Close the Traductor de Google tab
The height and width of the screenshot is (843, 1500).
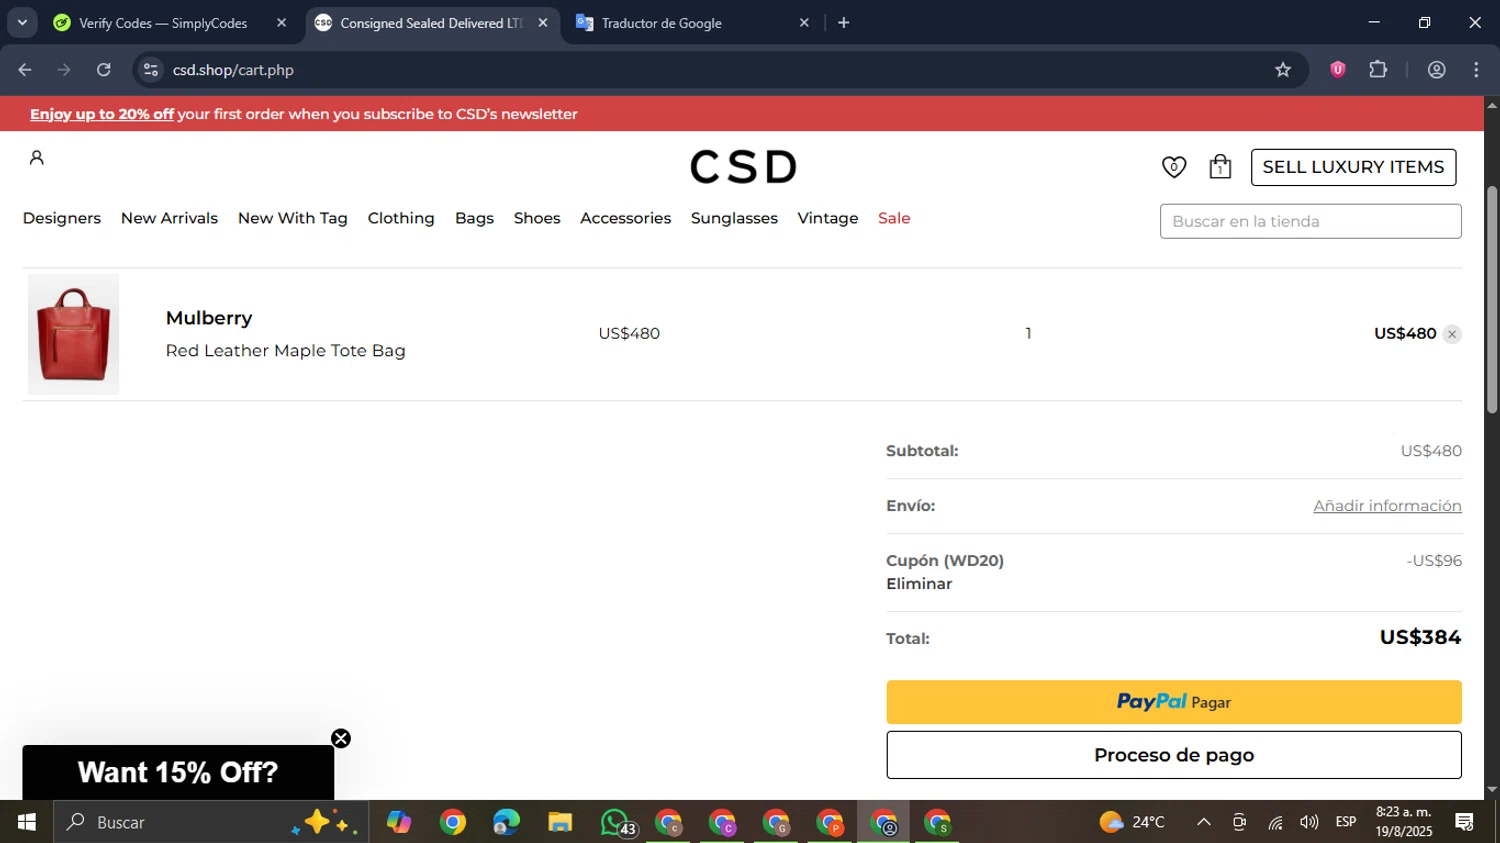tap(804, 23)
